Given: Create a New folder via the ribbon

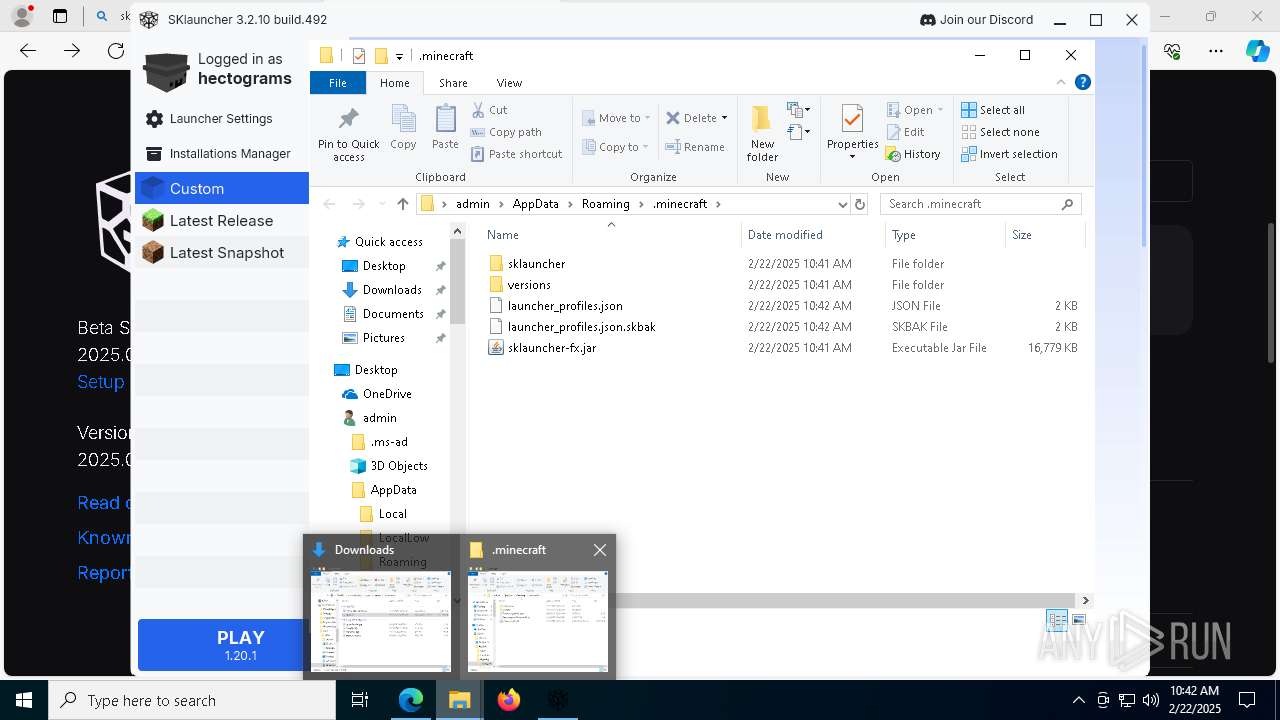Looking at the screenshot, I should (762, 133).
